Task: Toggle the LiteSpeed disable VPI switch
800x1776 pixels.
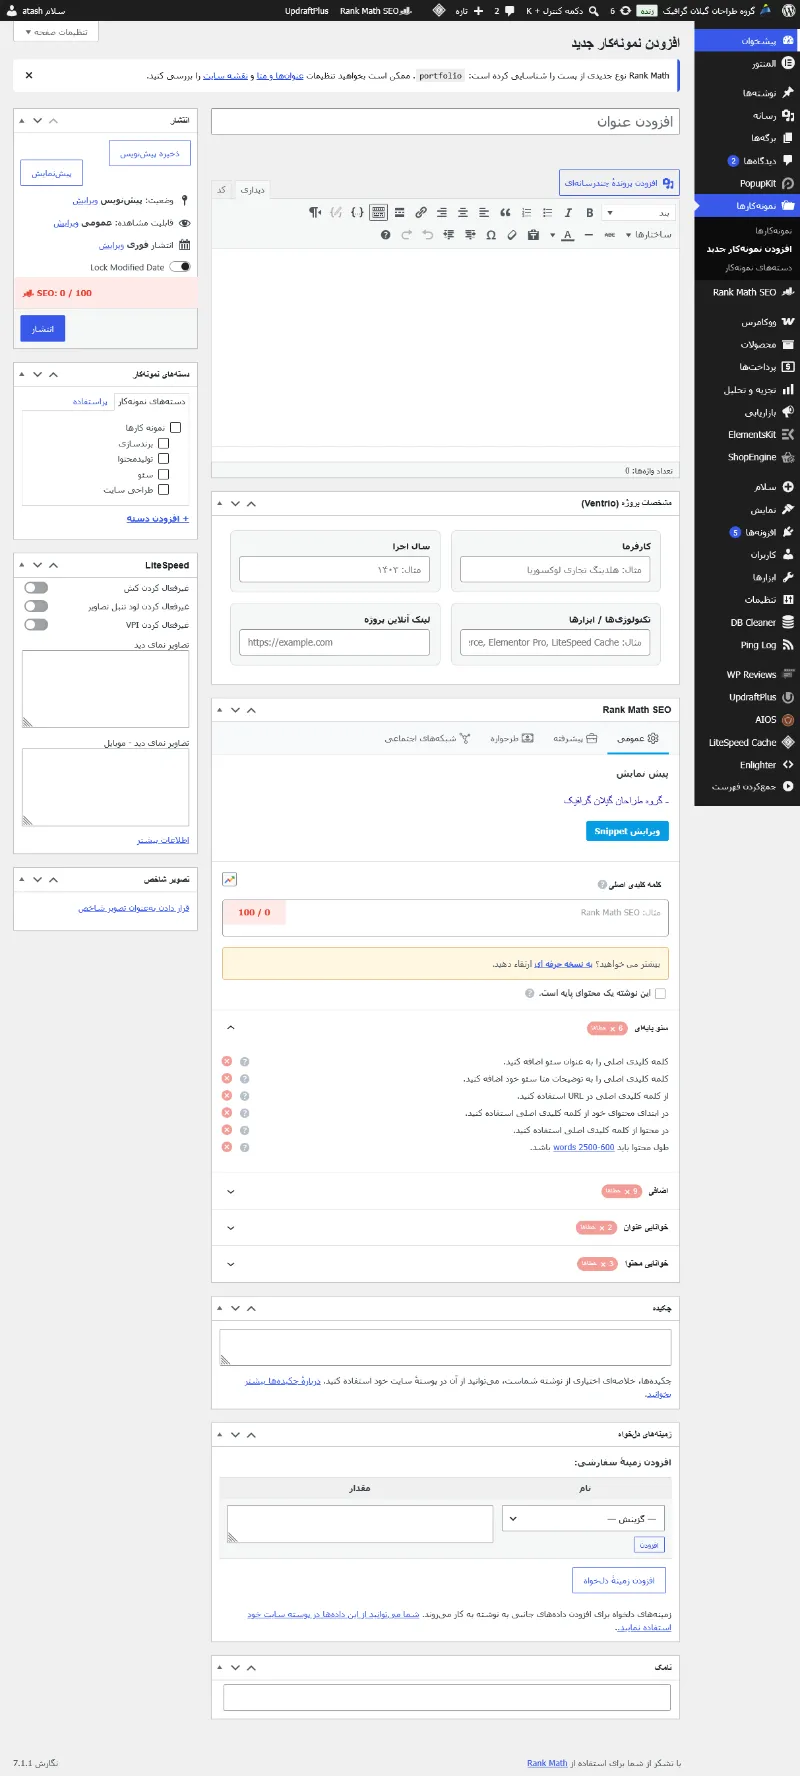Action: click(x=36, y=624)
